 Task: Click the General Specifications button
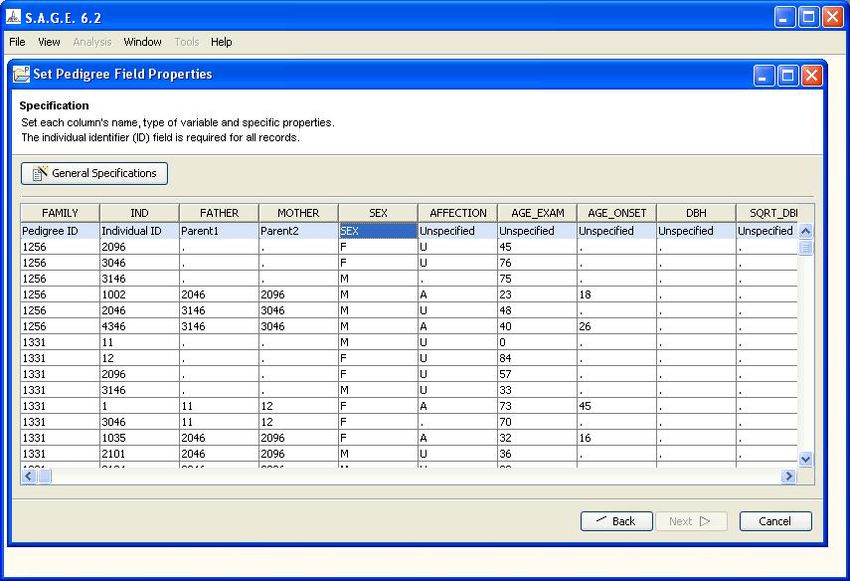pos(95,173)
